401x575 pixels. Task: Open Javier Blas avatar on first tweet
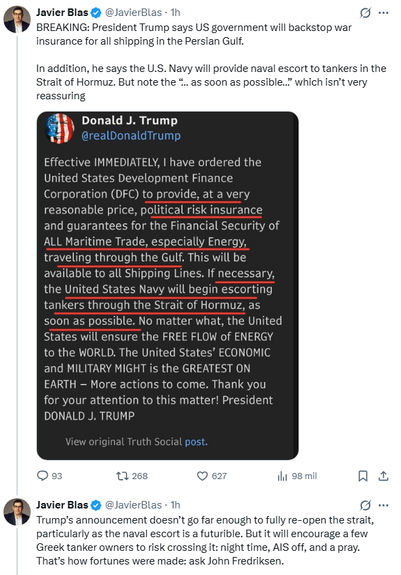[17, 19]
